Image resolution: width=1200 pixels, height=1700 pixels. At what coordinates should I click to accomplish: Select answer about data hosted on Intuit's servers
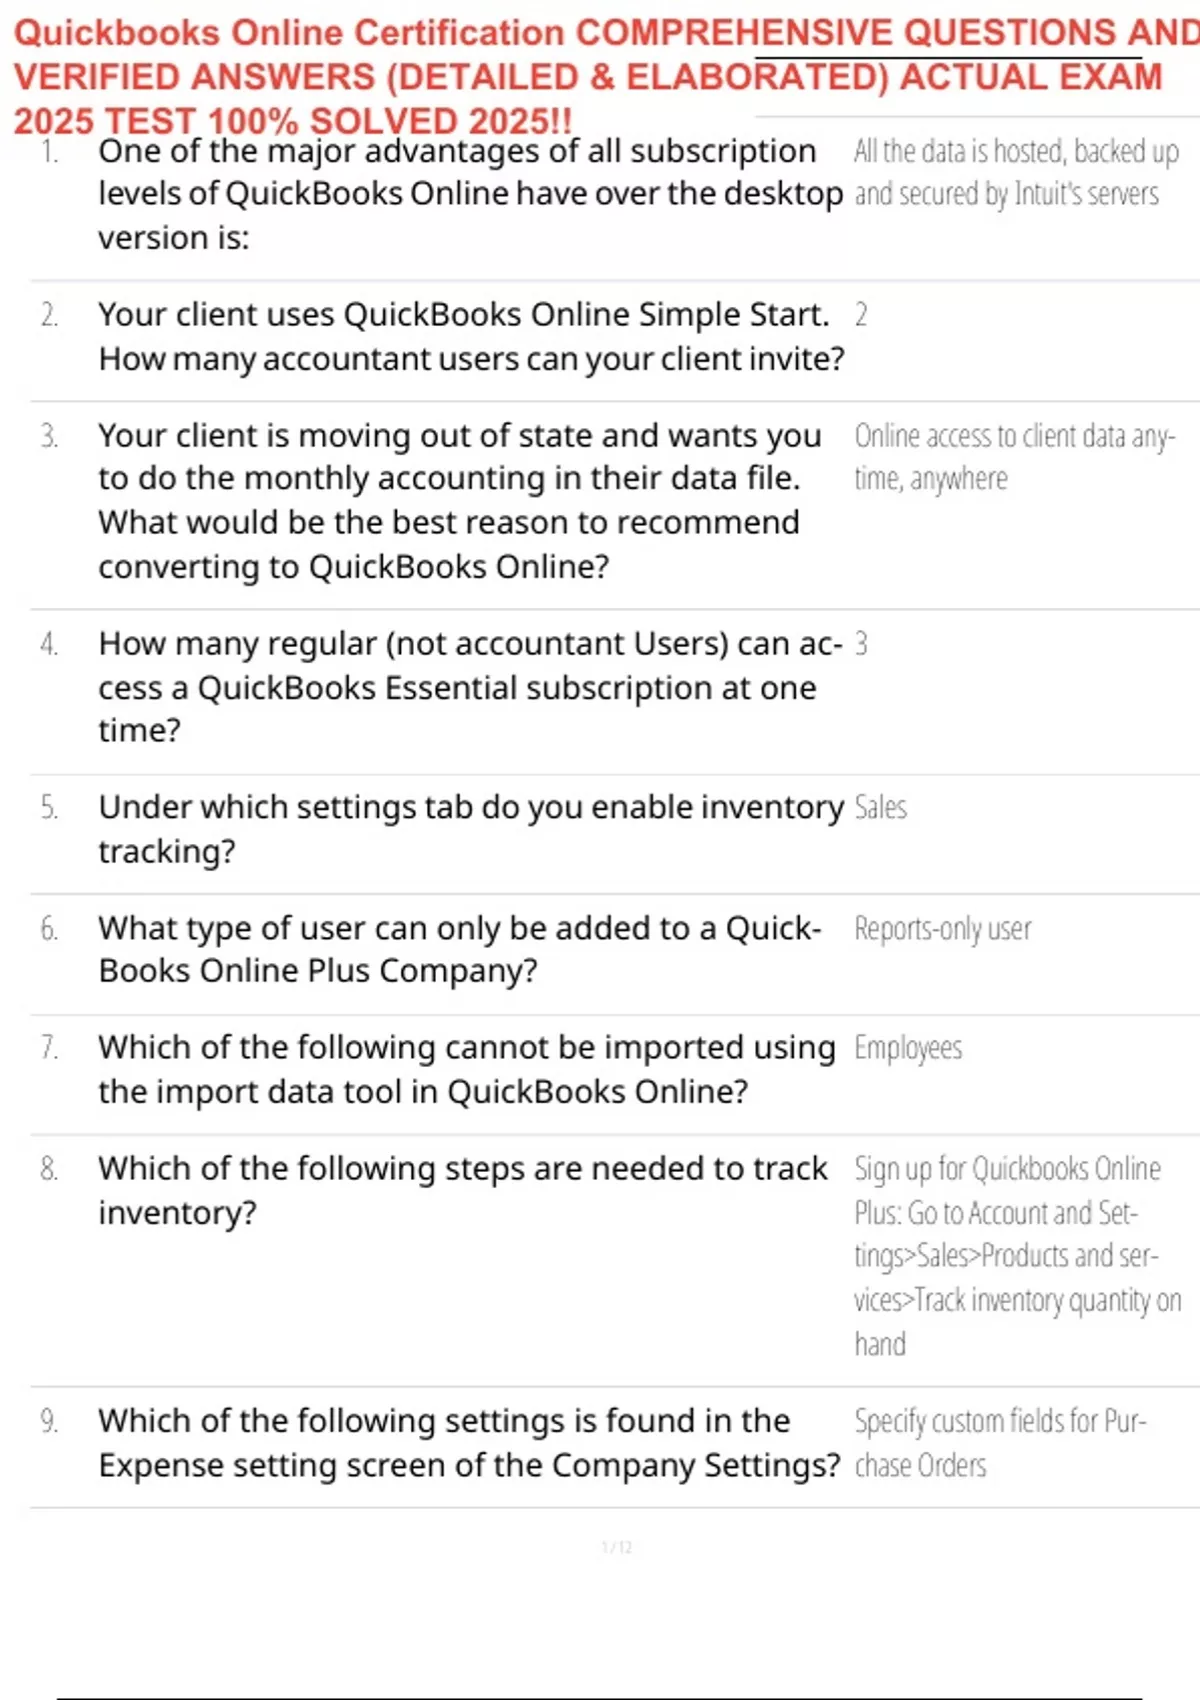1015,172
